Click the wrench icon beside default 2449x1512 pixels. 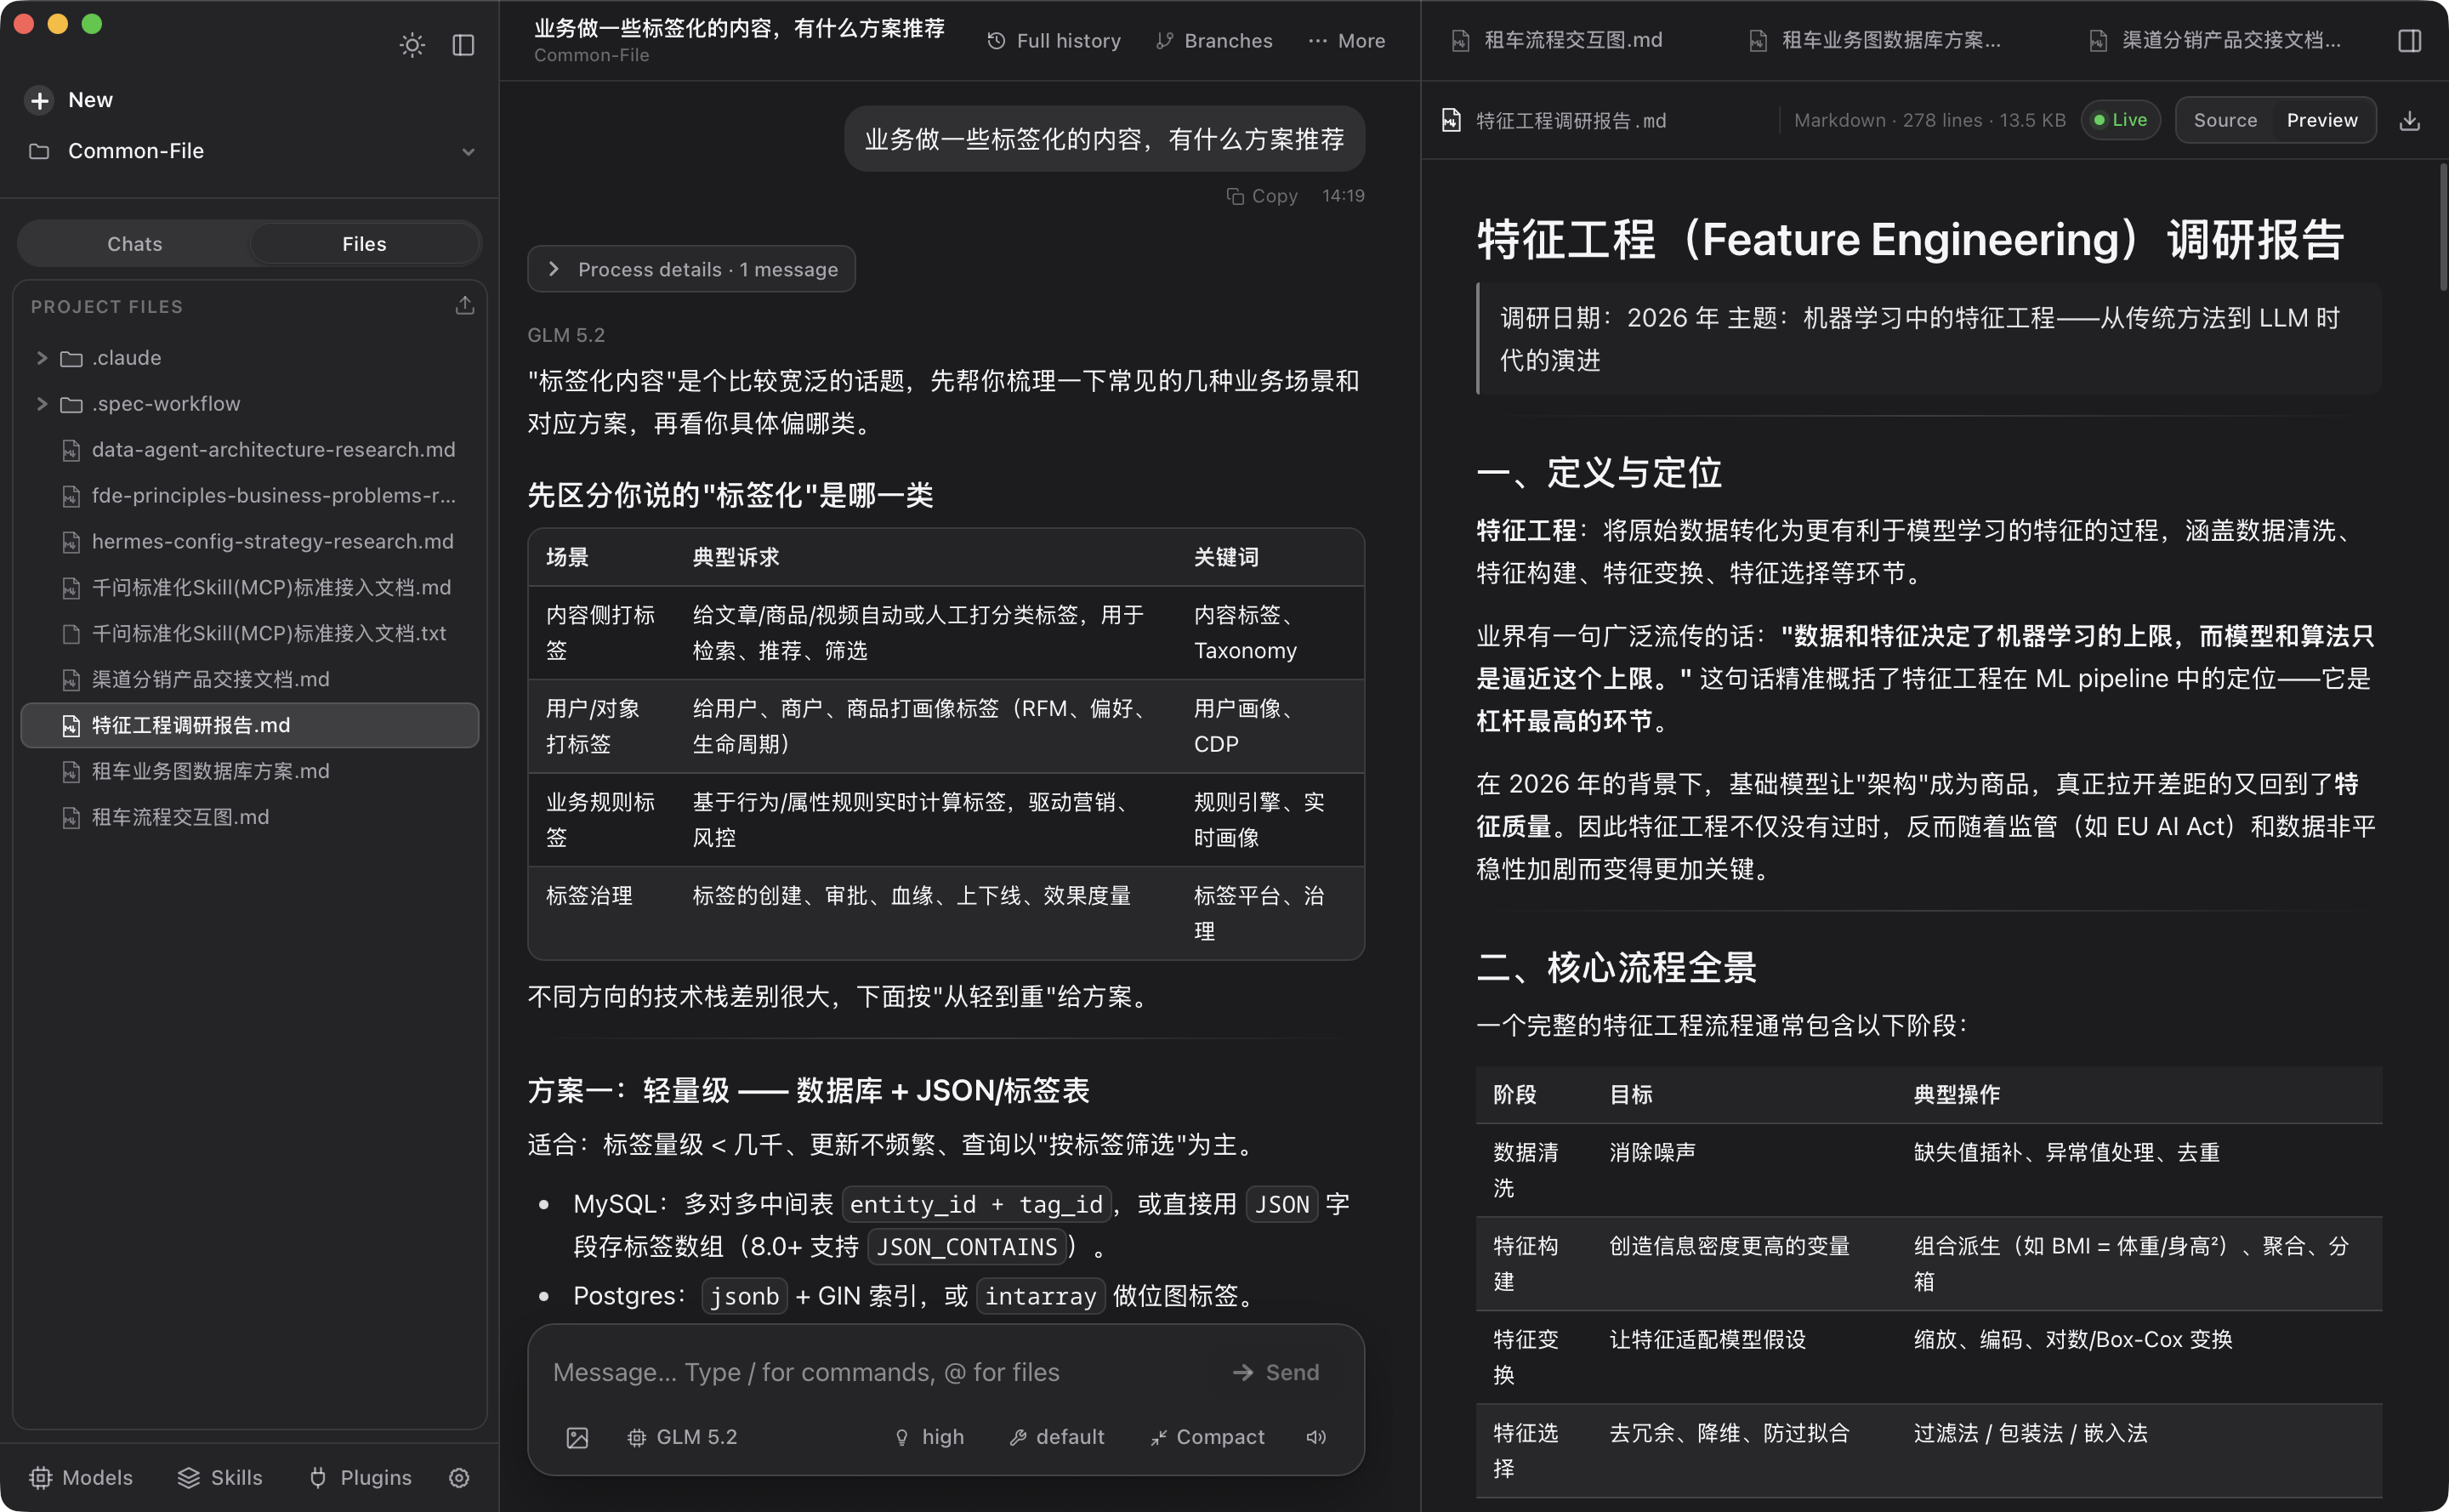coord(1018,1438)
